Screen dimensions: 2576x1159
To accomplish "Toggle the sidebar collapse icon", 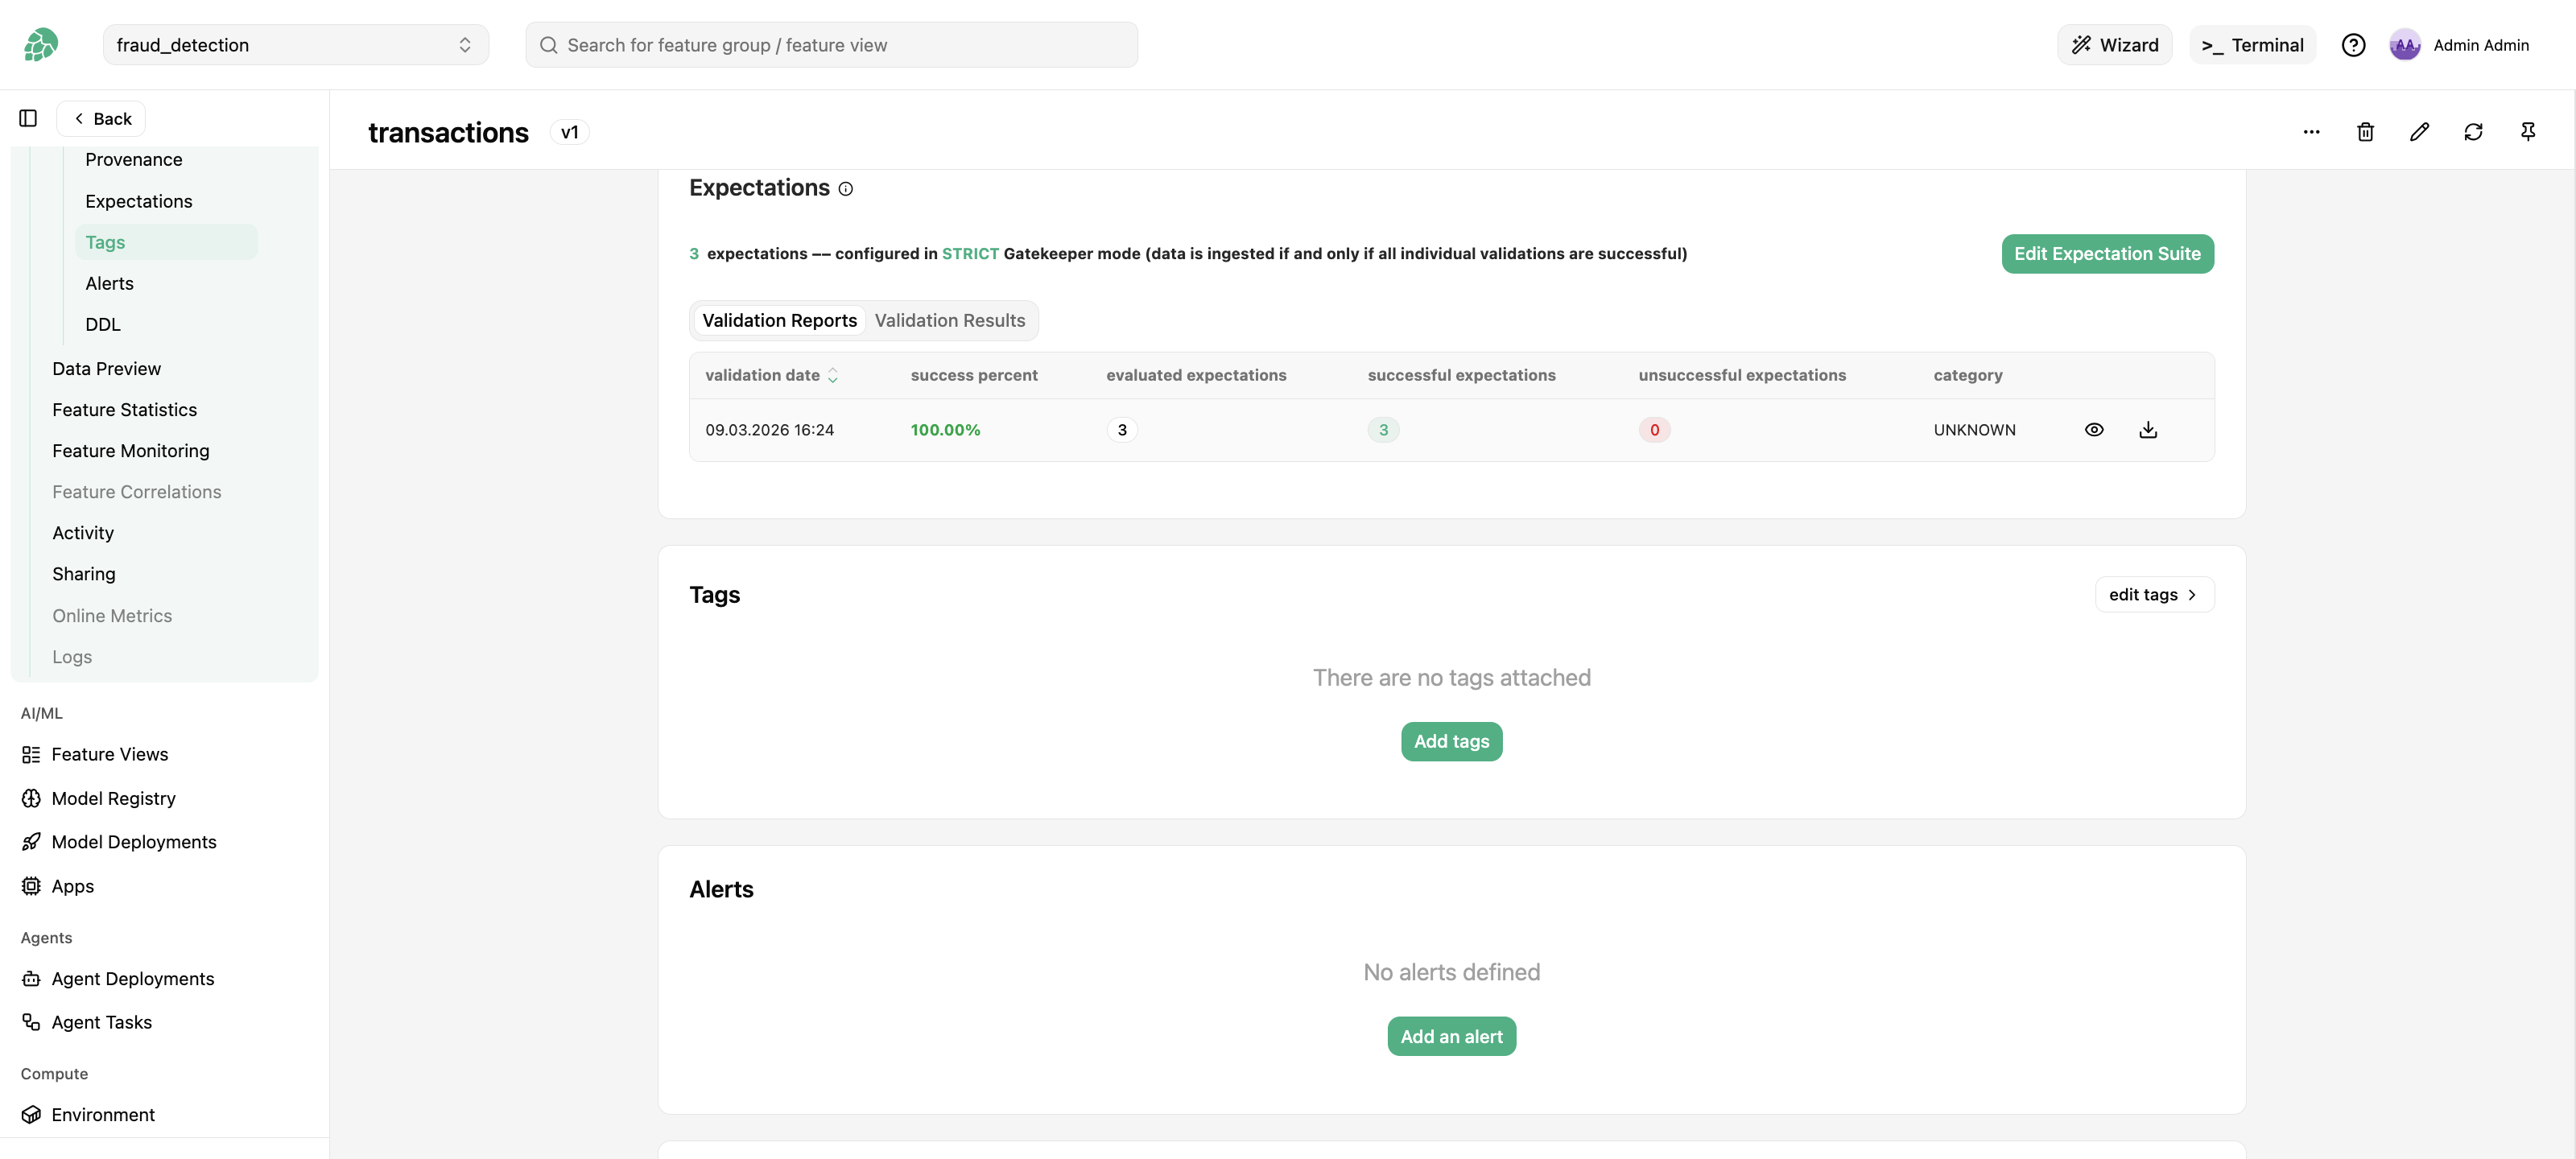I will [x=28, y=118].
